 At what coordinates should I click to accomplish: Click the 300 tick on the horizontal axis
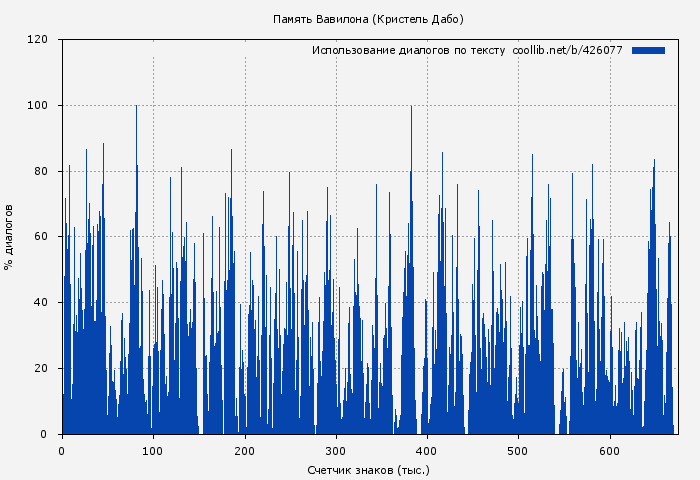(336, 451)
